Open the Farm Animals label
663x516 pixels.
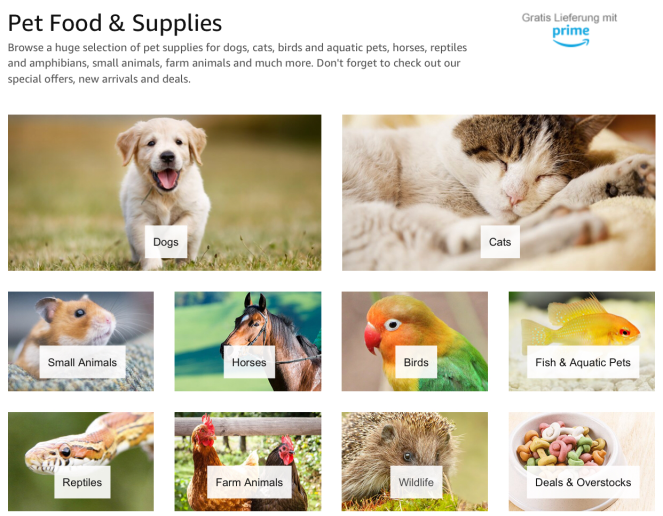pyautogui.click(x=249, y=482)
